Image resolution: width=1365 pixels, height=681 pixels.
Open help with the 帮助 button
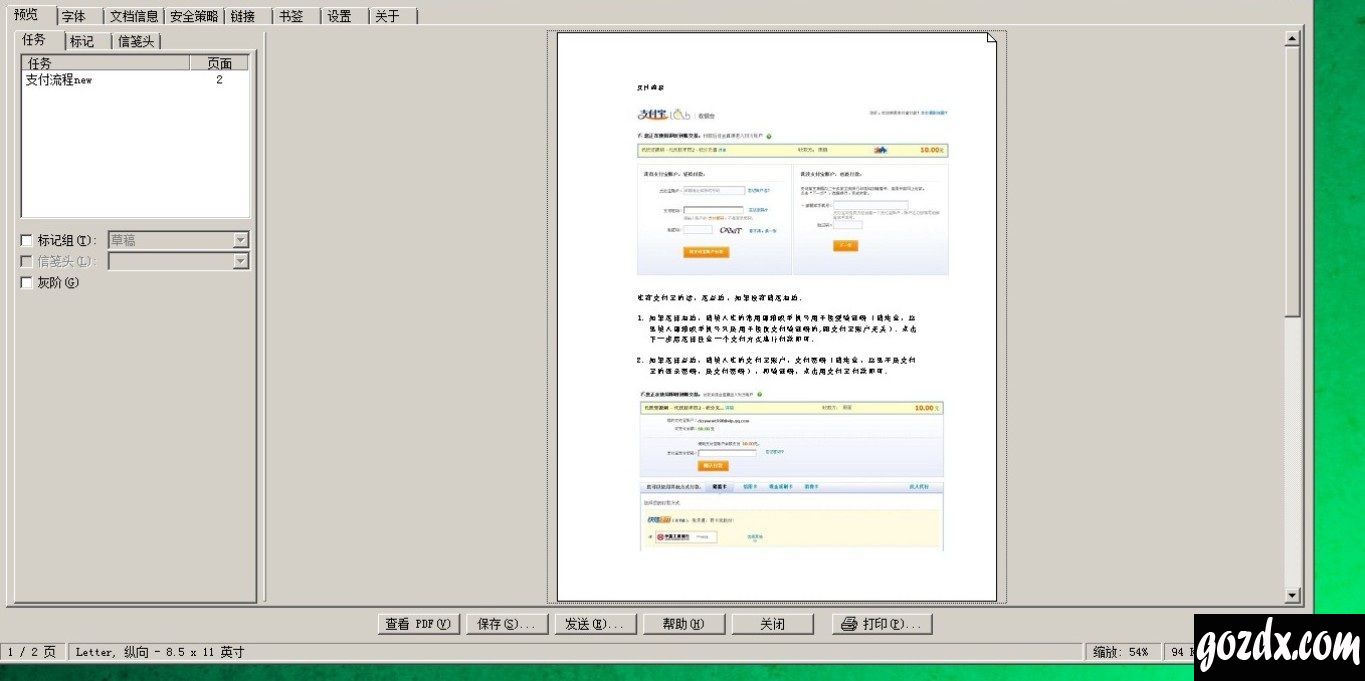[x=683, y=624]
